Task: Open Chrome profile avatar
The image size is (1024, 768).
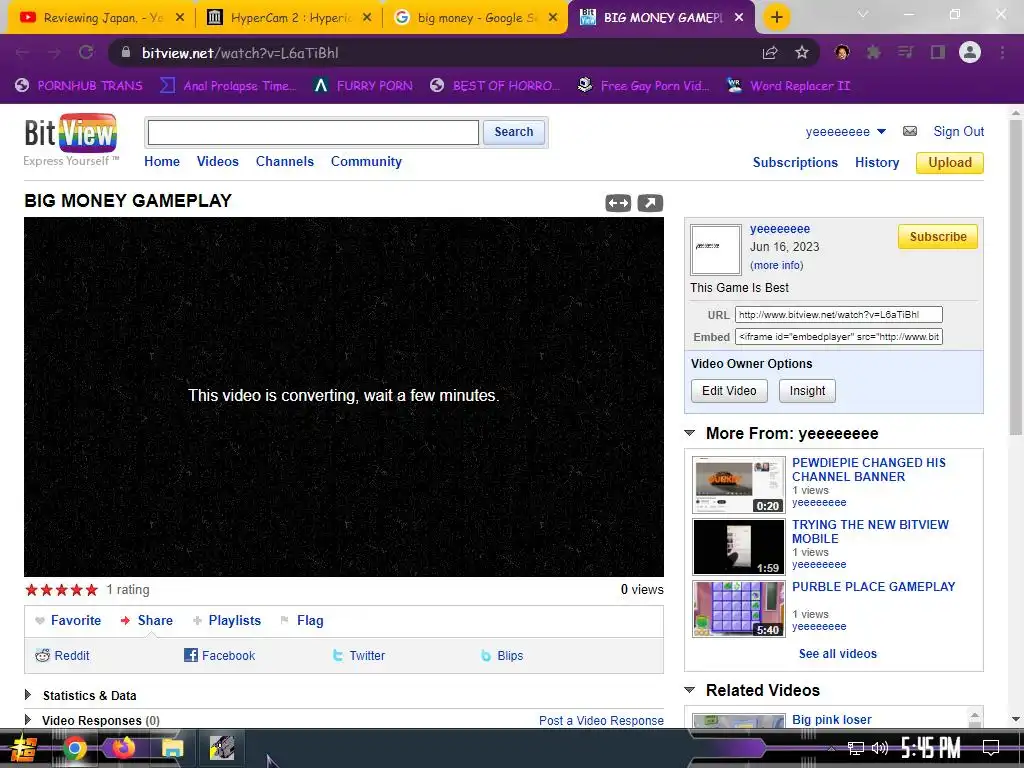Action: (970, 52)
